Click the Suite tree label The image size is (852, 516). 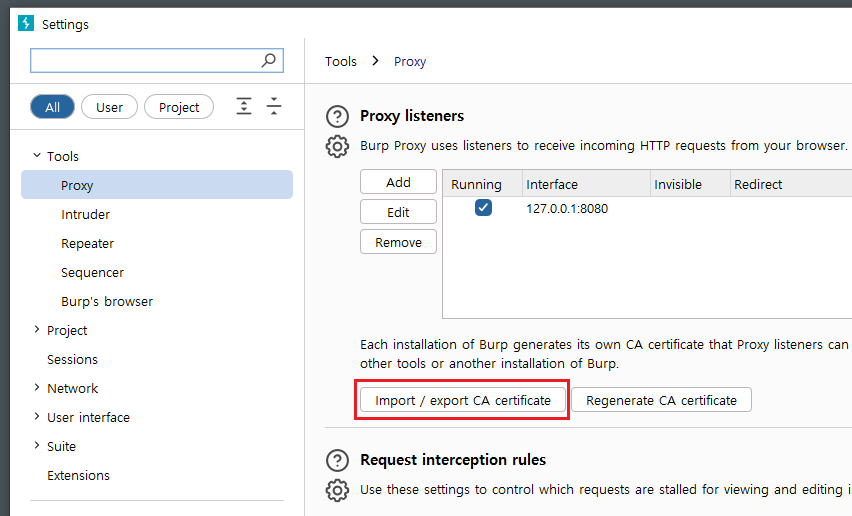61,446
